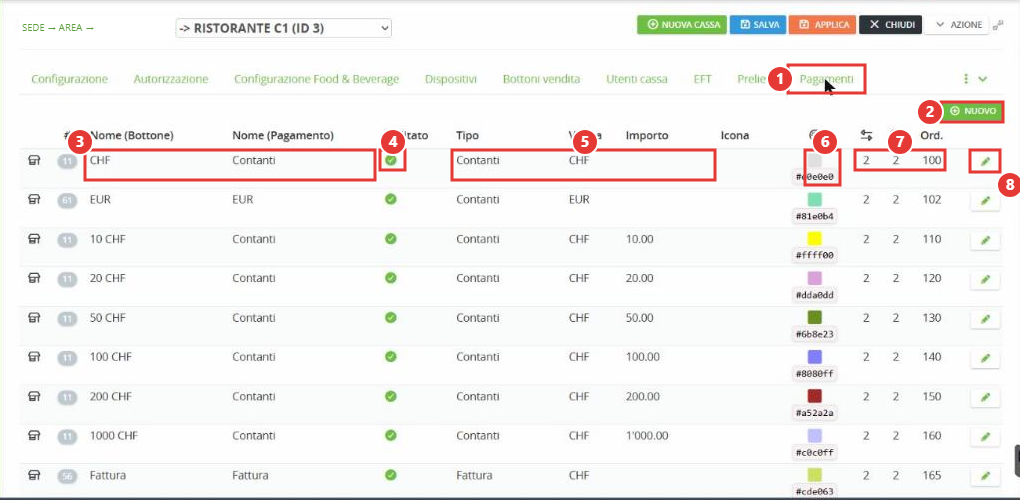
Task: Click the #cde063 color code label
Action: coord(814,492)
